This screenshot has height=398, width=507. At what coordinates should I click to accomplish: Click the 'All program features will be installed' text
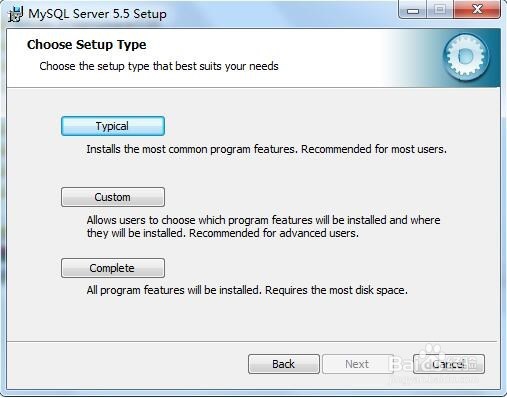pos(173,290)
